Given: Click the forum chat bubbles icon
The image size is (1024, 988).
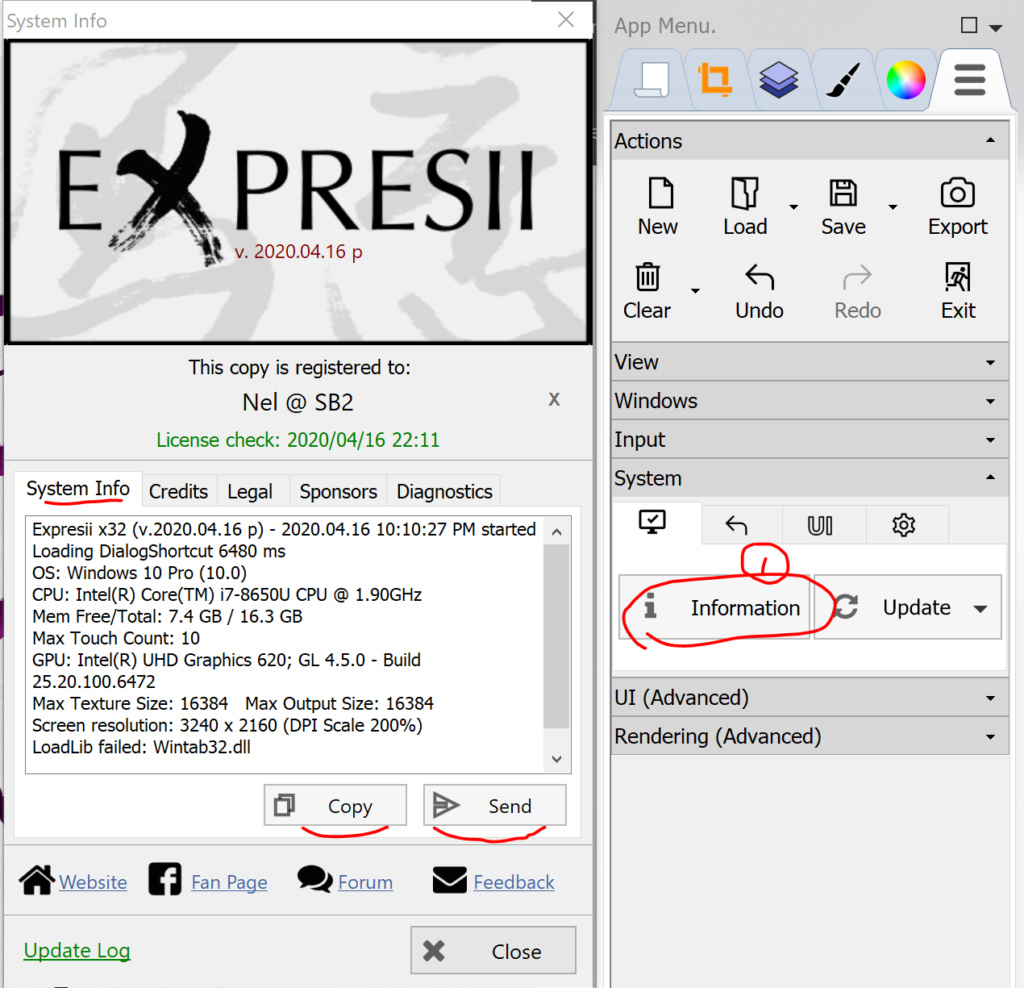Looking at the screenshot, I should tap(315, 879).
